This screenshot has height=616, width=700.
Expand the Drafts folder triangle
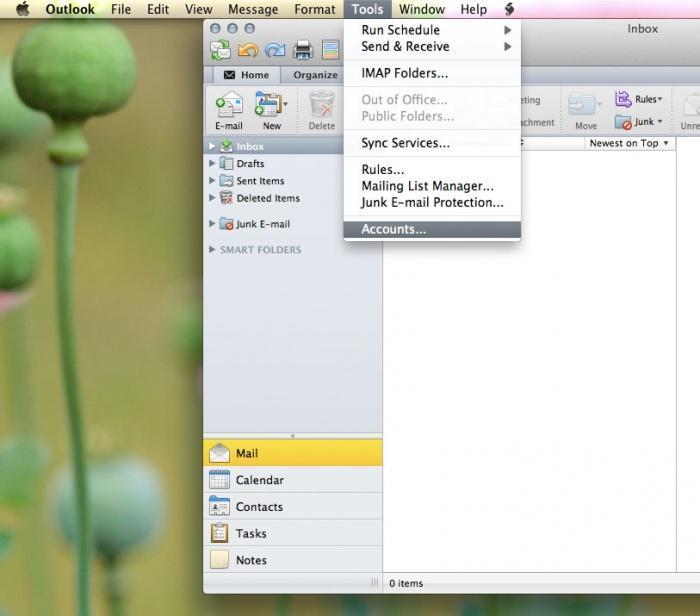coord(212,164)
